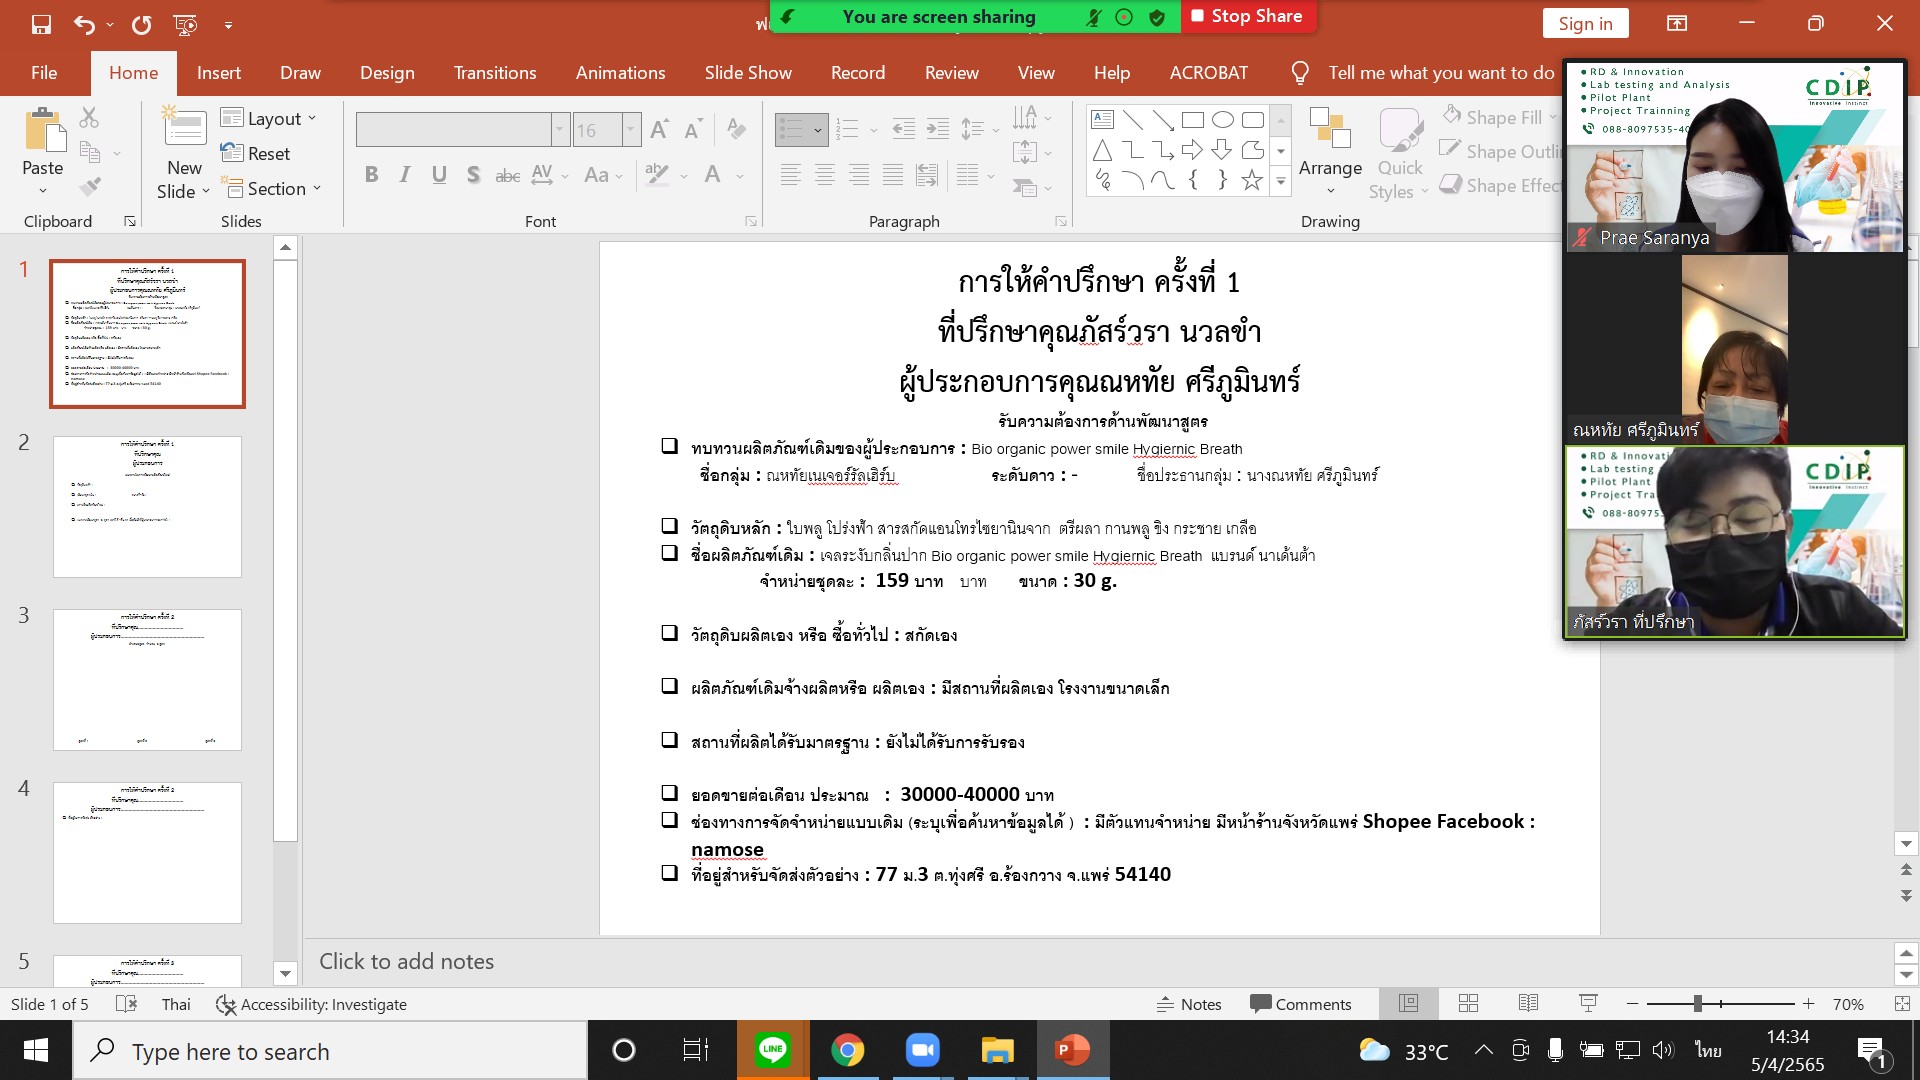Image resolution: width=1920 pixels, height=1080 pixels.
Task: Click Clear All Formatting icon
Action: point(736,129)
